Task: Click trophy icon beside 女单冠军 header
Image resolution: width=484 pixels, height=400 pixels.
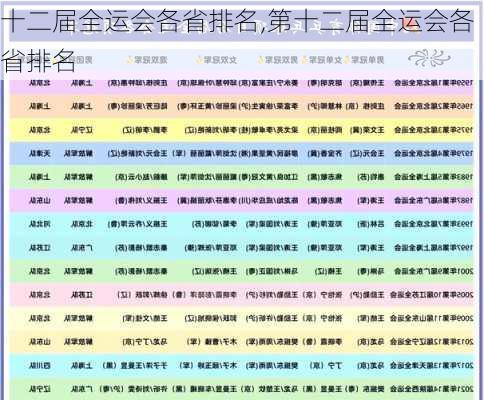Action: pyautogui.click(x=304, y=60)
